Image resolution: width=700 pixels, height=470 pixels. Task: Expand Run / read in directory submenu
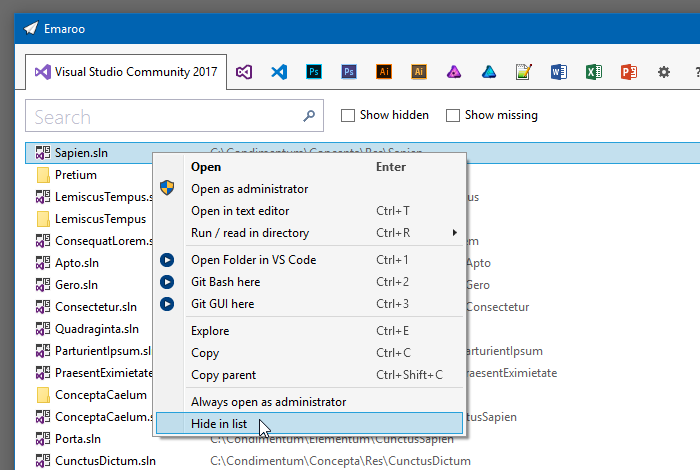pyautogui.click(x=309, y=233)
